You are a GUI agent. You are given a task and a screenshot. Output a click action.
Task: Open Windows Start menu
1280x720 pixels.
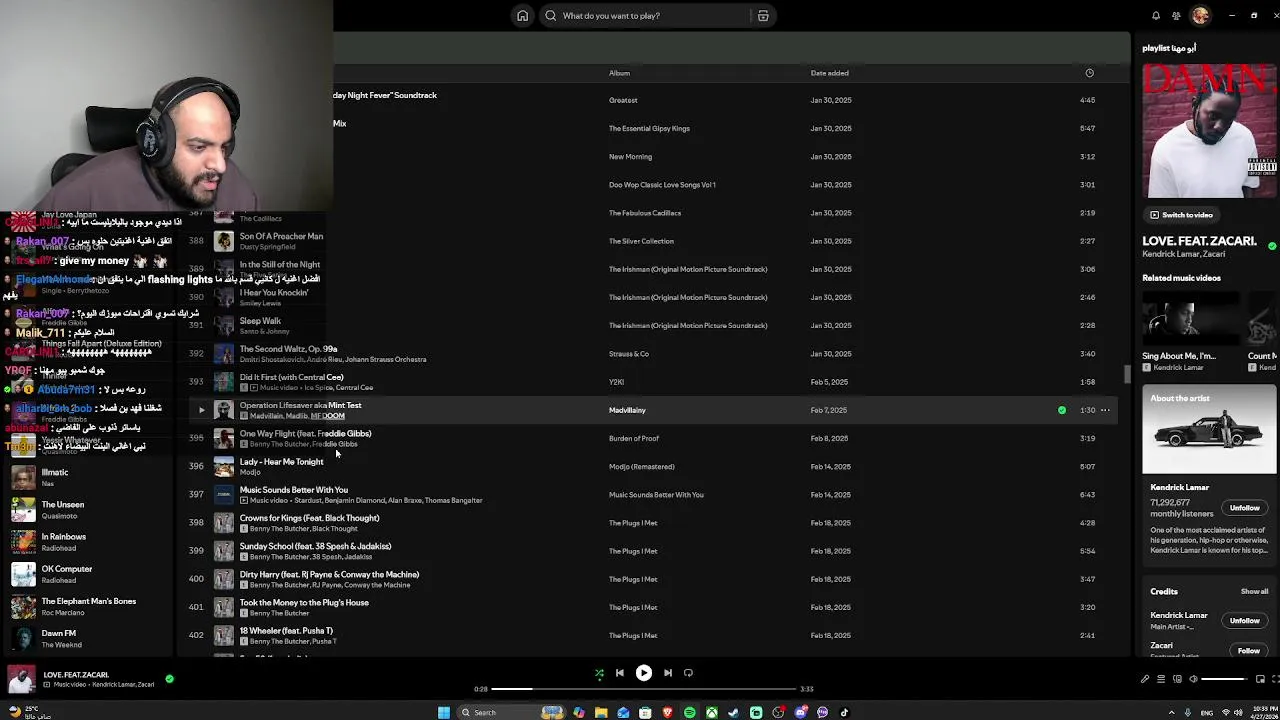click(x=444, y=712)
